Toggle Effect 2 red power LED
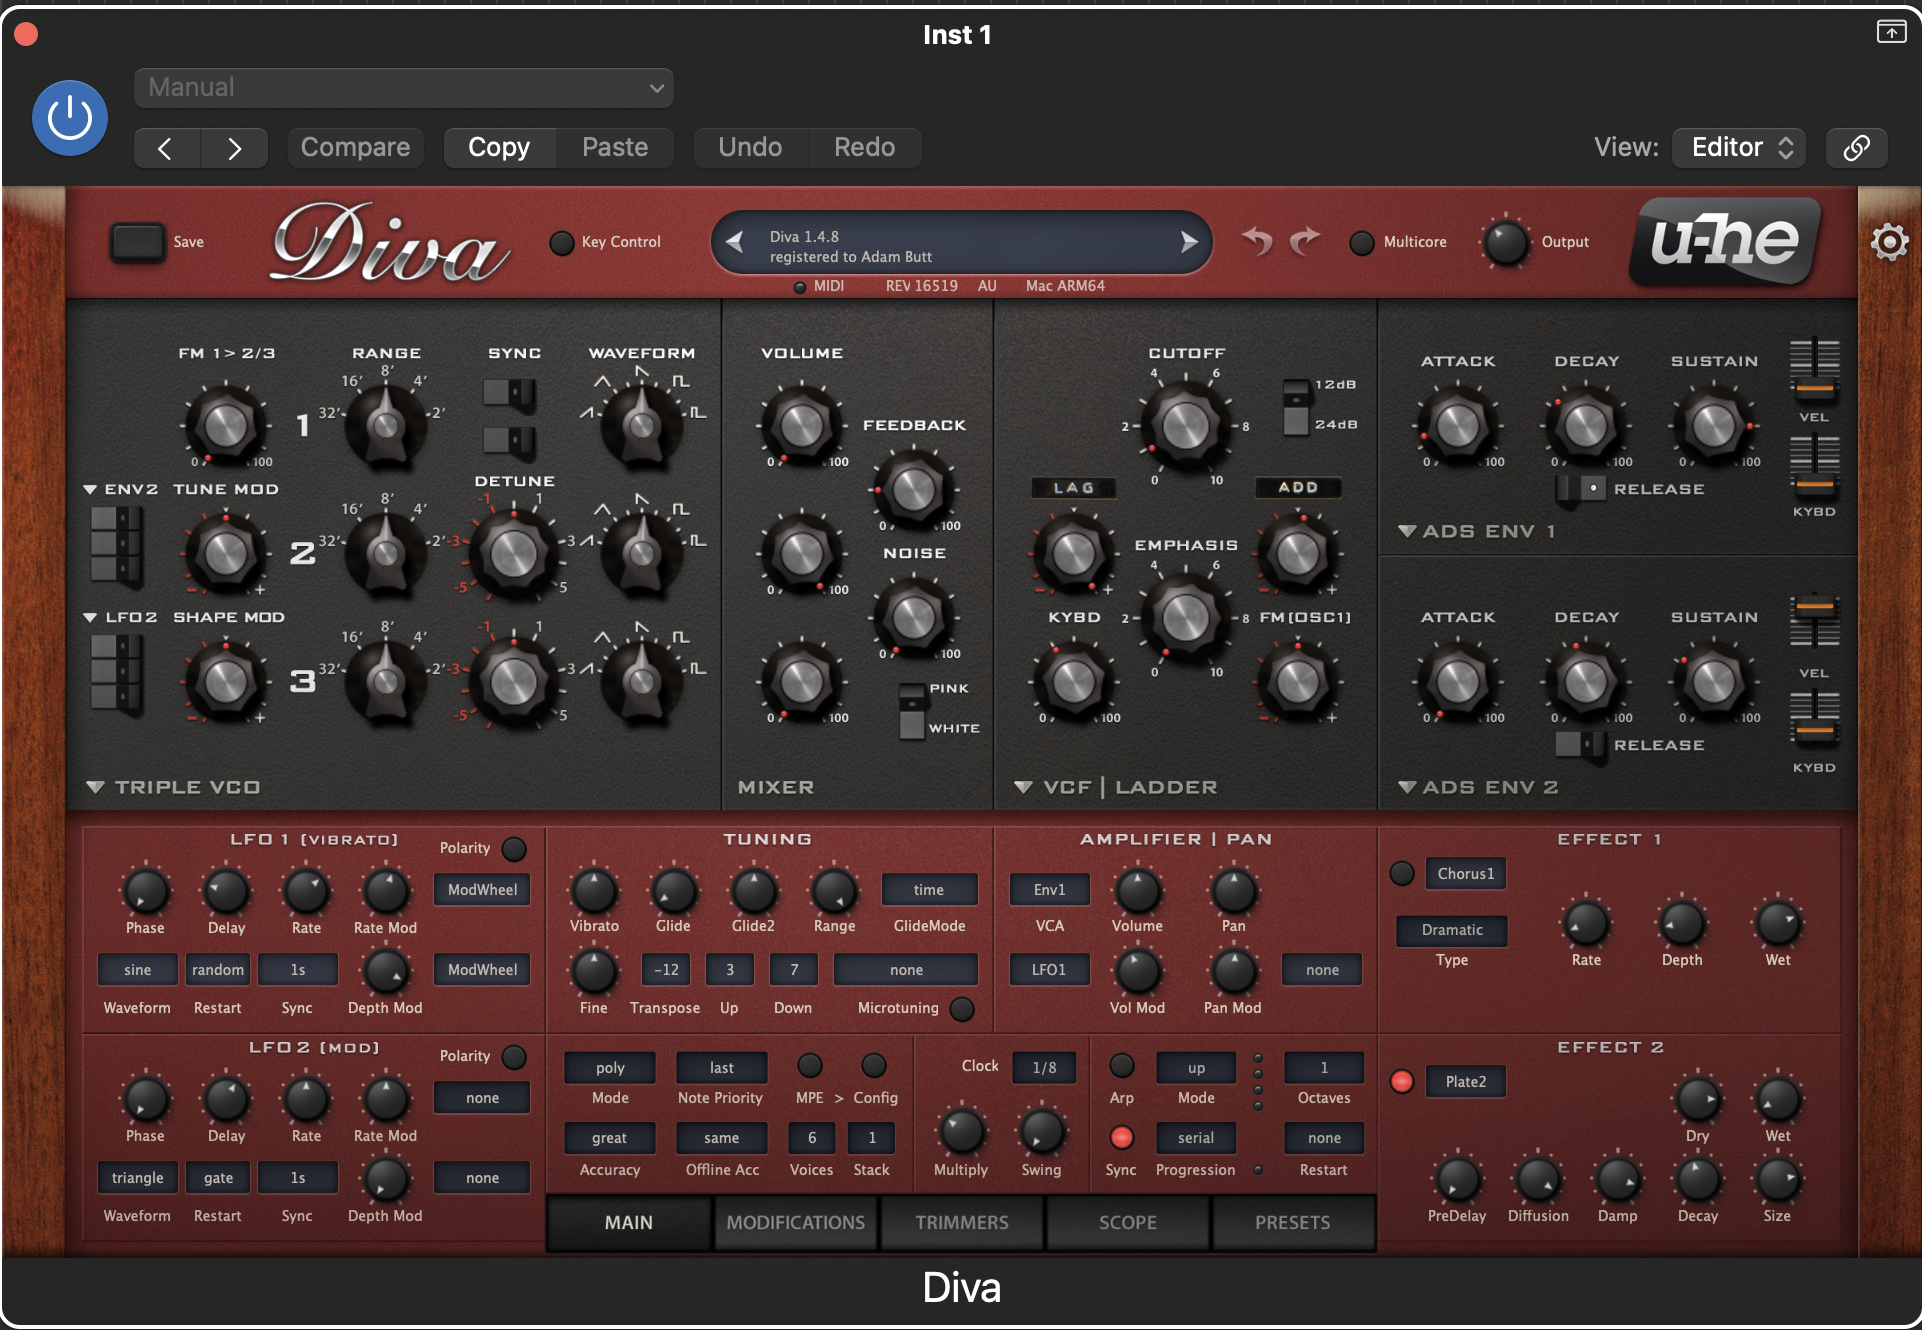Image resolution: width=1922 pixels, height=1330 pixels. [1402, 1081]
